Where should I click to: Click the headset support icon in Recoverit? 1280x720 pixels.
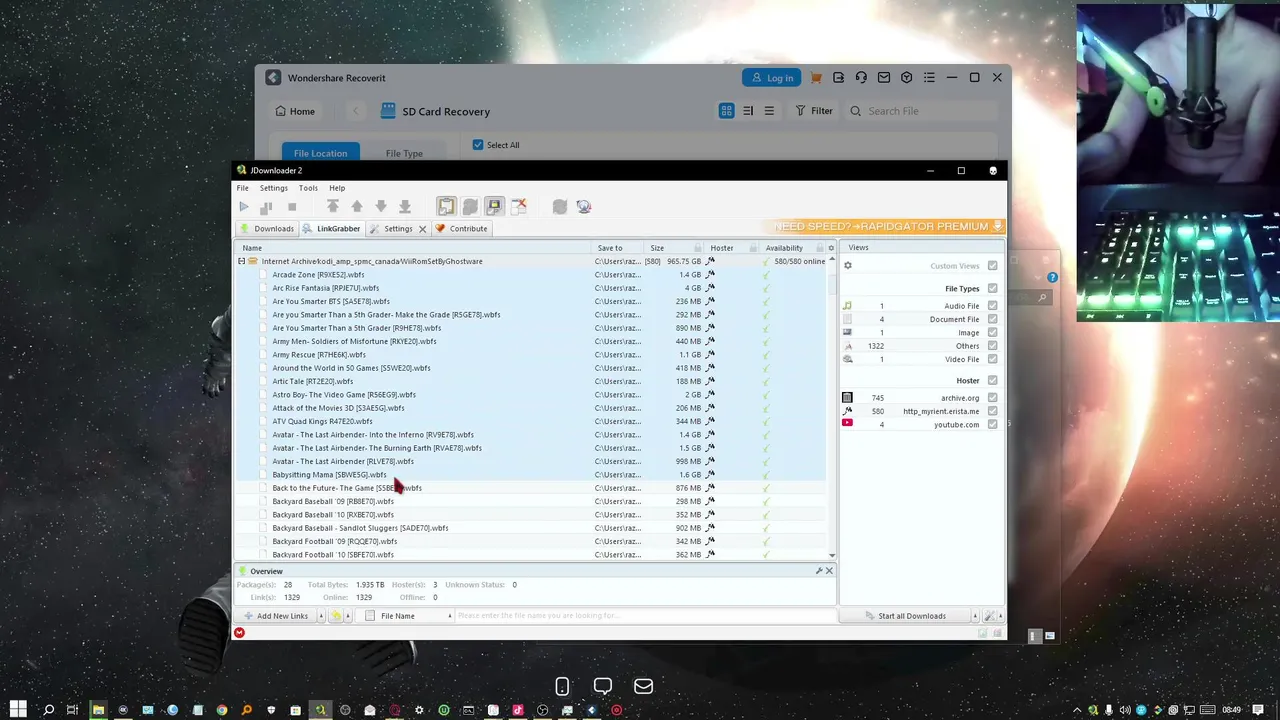pyautogui.click(x=861, y=78)
